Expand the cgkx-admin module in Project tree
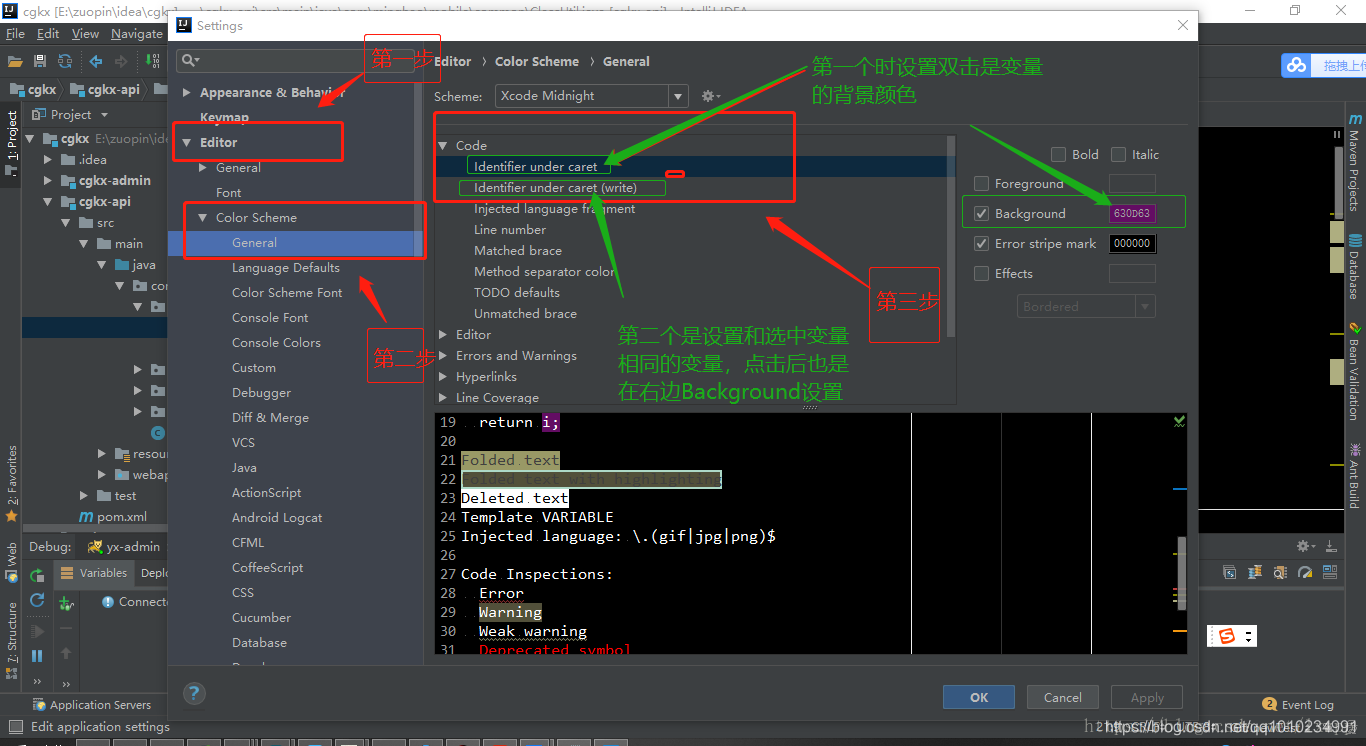Image resolution: width=1366 pixels, height=746 pixels. 48,181
